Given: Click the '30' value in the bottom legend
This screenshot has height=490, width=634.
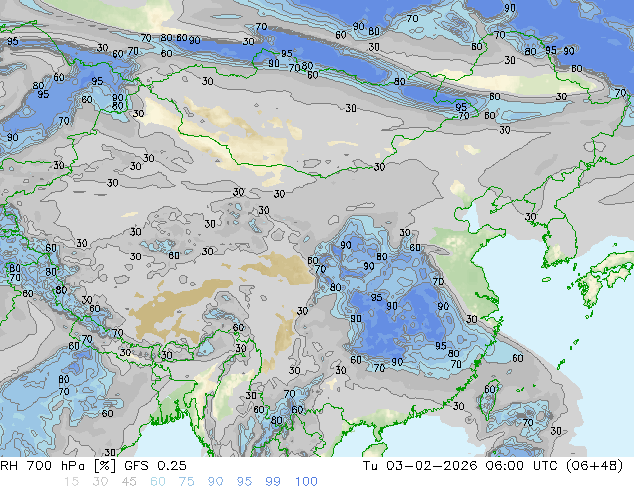Looking at the screenshot, I should point(100,482).
